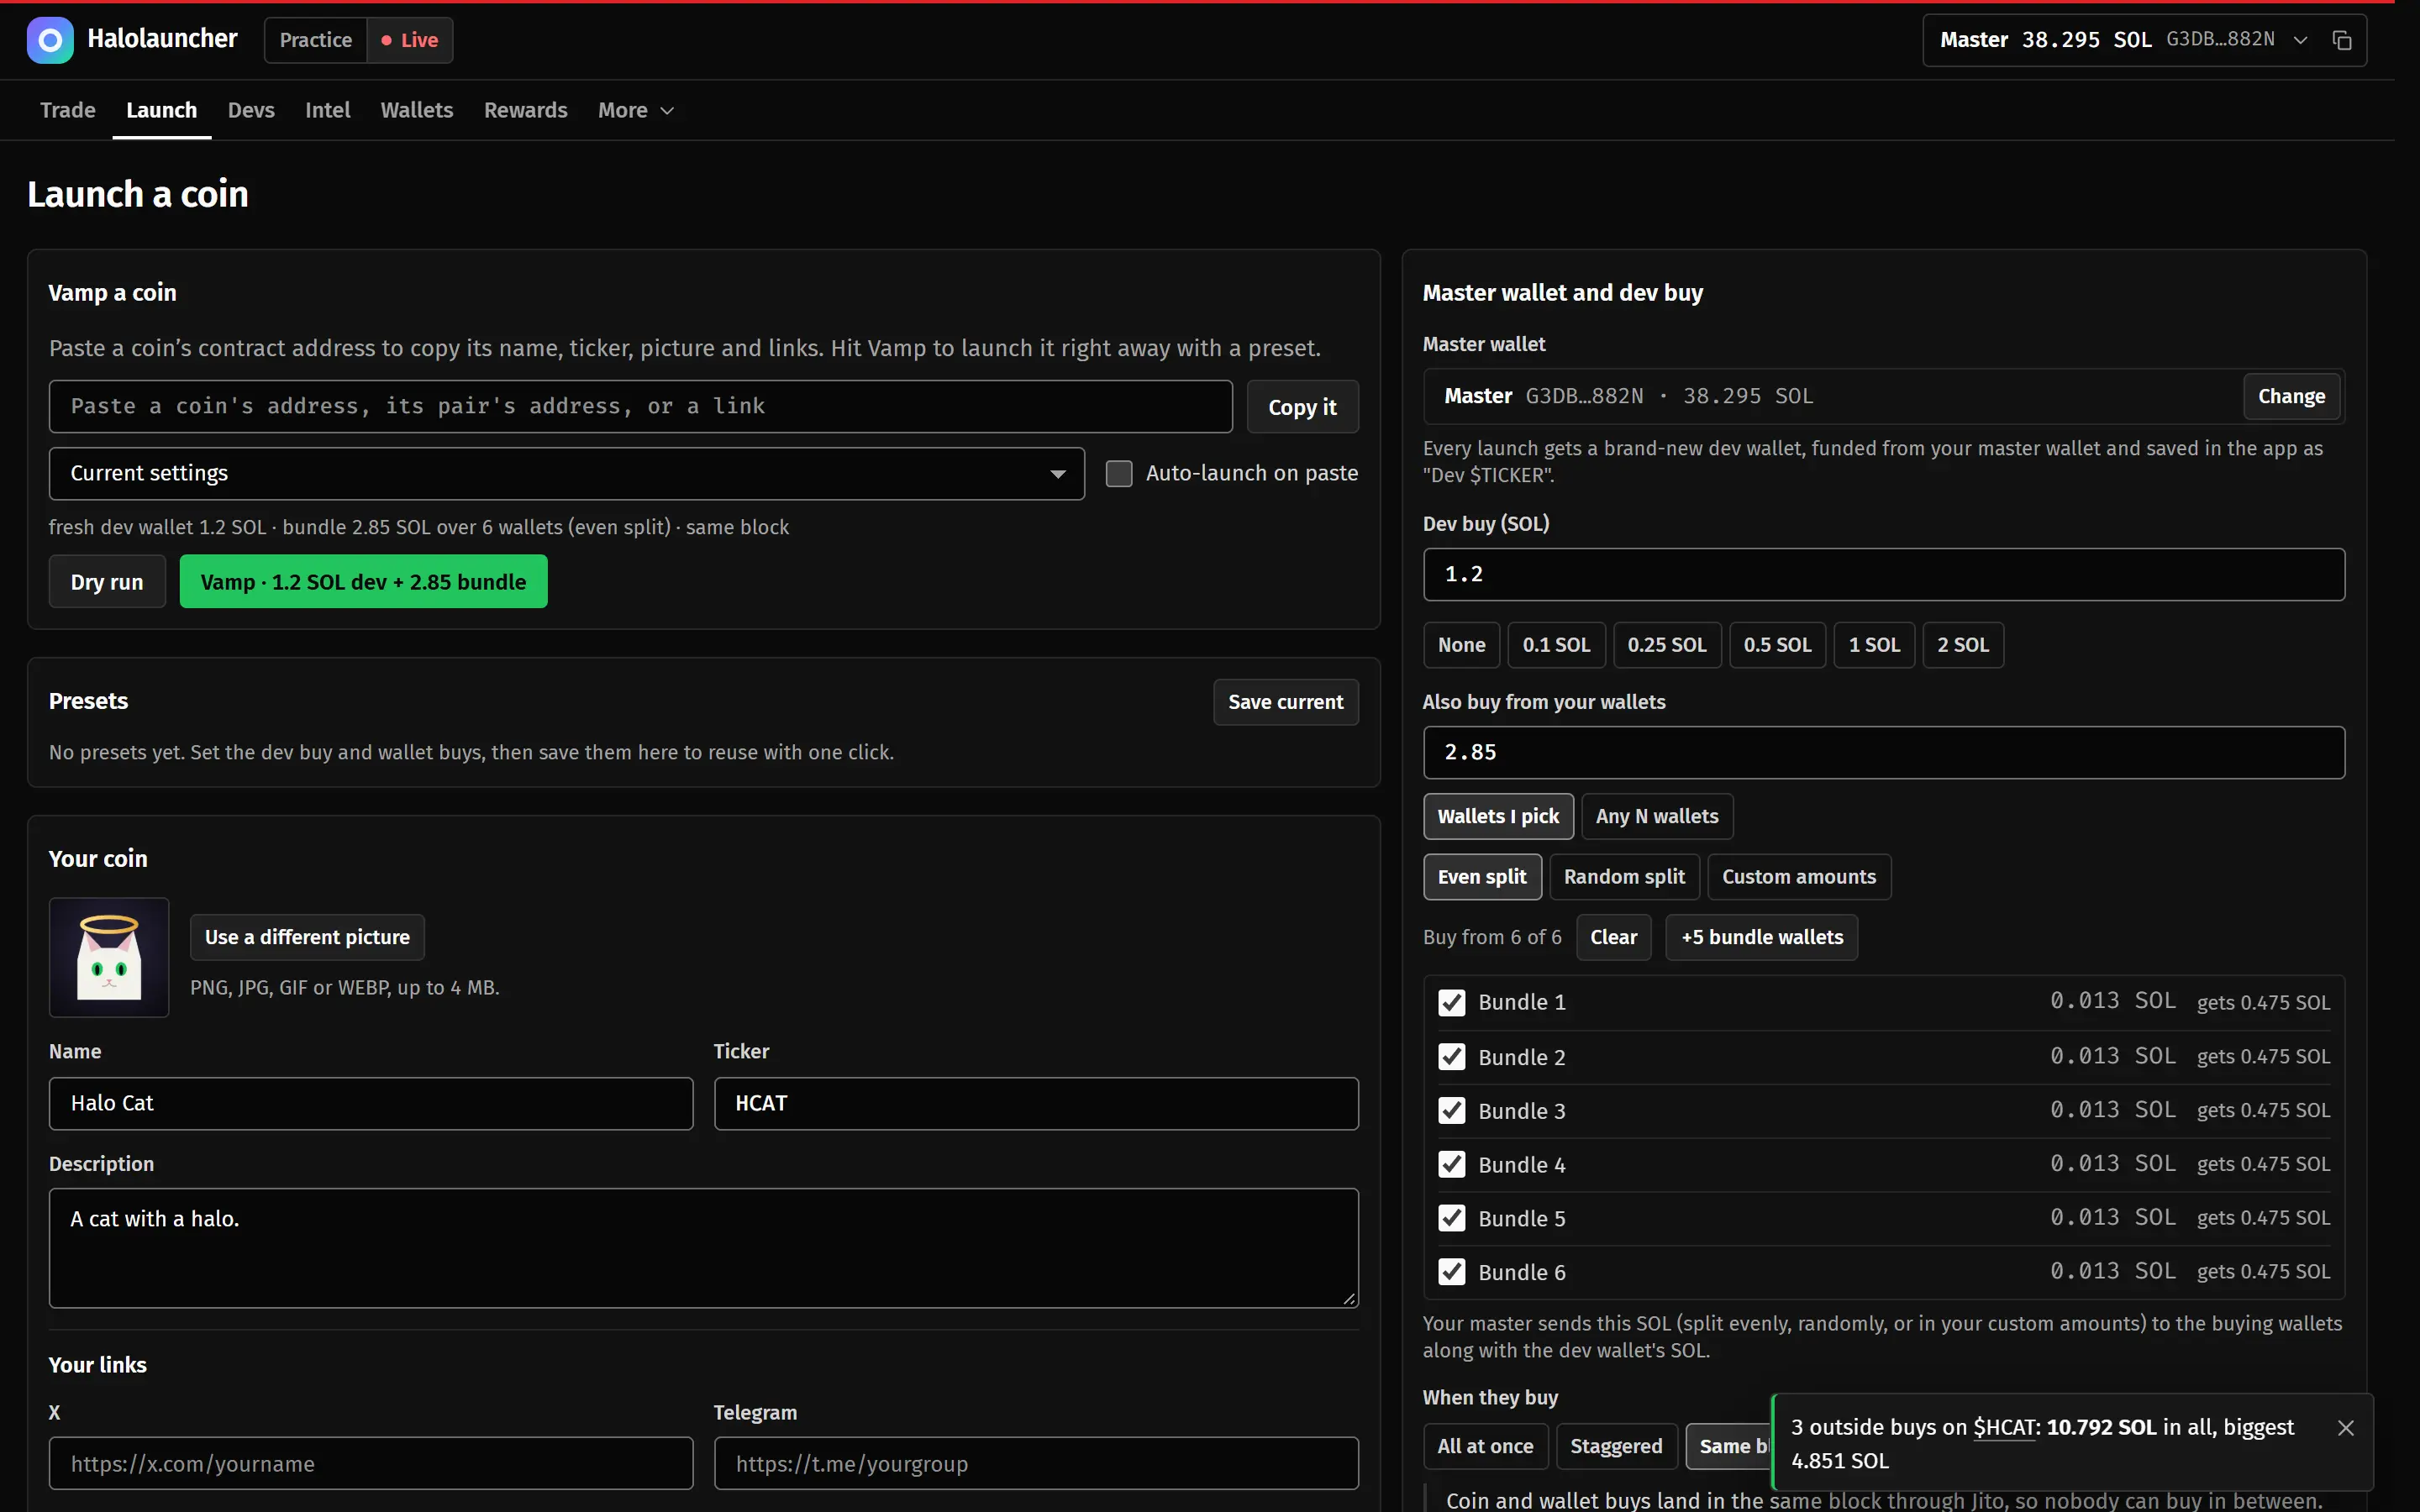Open the Current settings preset dropdown
Viewport: 2420px width, 1512px height.
[567, 474]
